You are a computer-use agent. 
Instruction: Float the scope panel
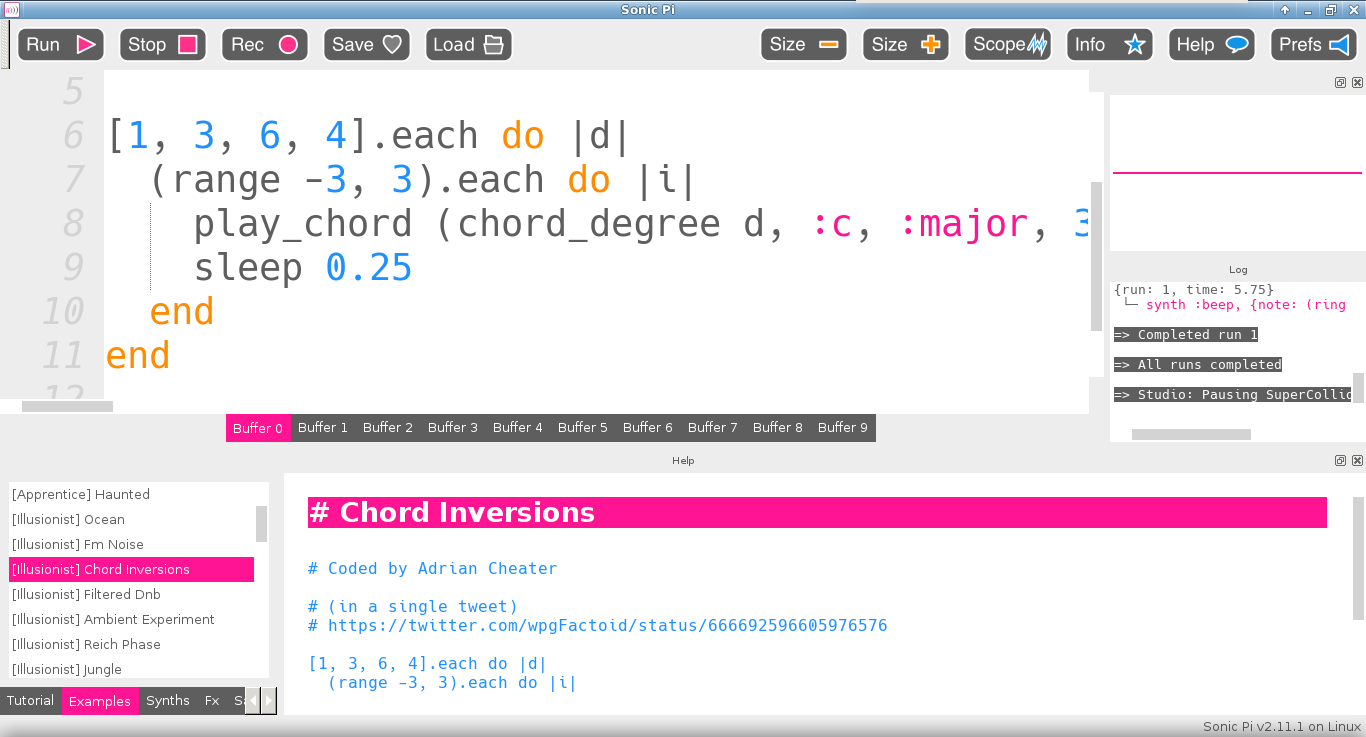pos(1341,83)
